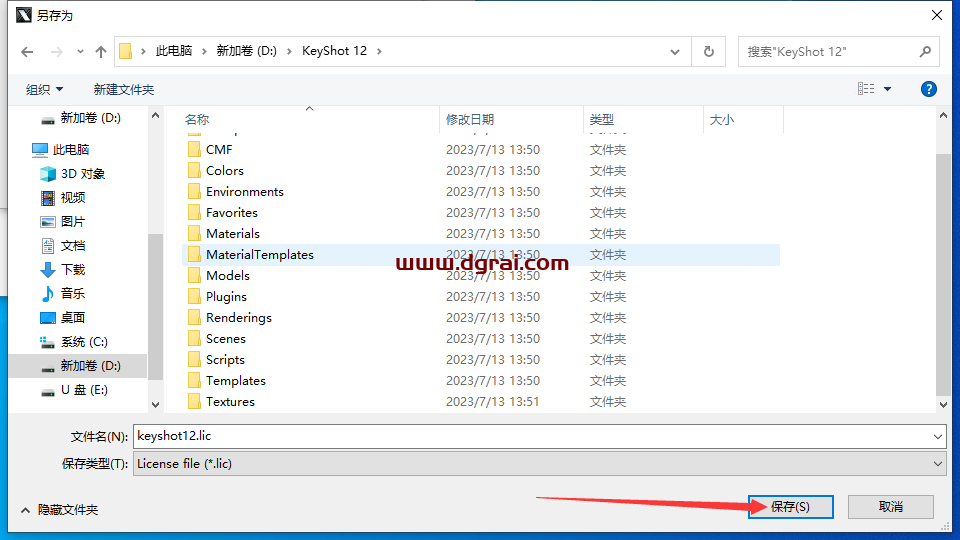The width and height of the screenshot is (960, 540).
Task: Select highlighted 新加卷 (D:) in the sidebar
Action: [x=78, y=366]
